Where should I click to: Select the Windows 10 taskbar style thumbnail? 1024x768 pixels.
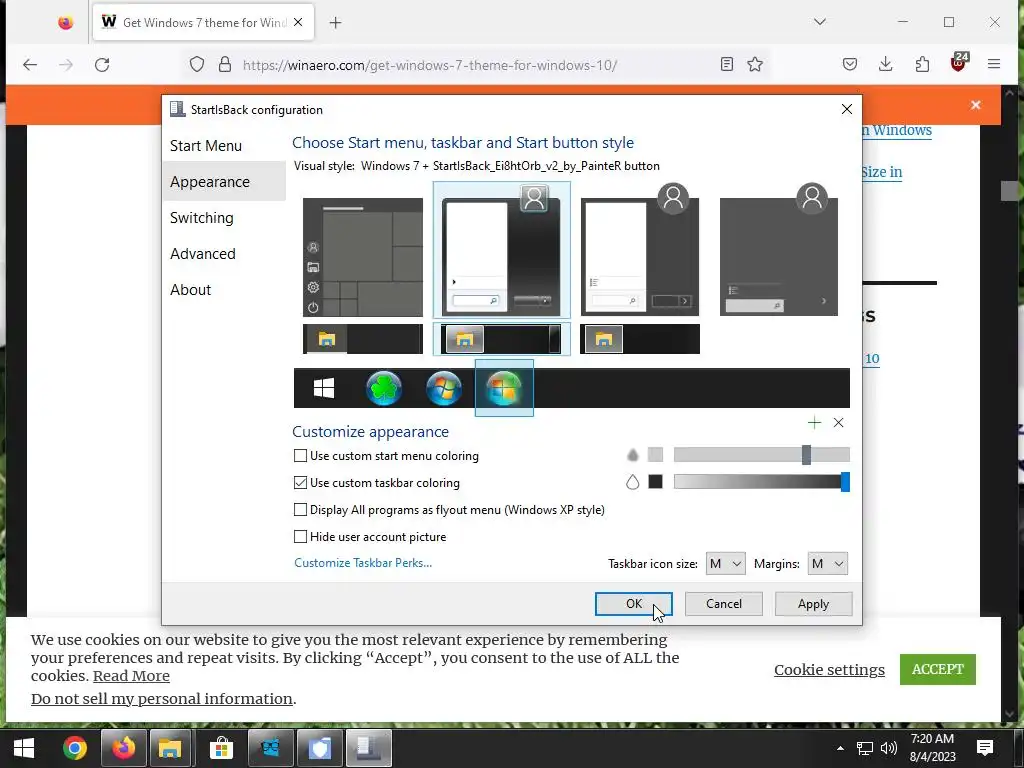362,339
